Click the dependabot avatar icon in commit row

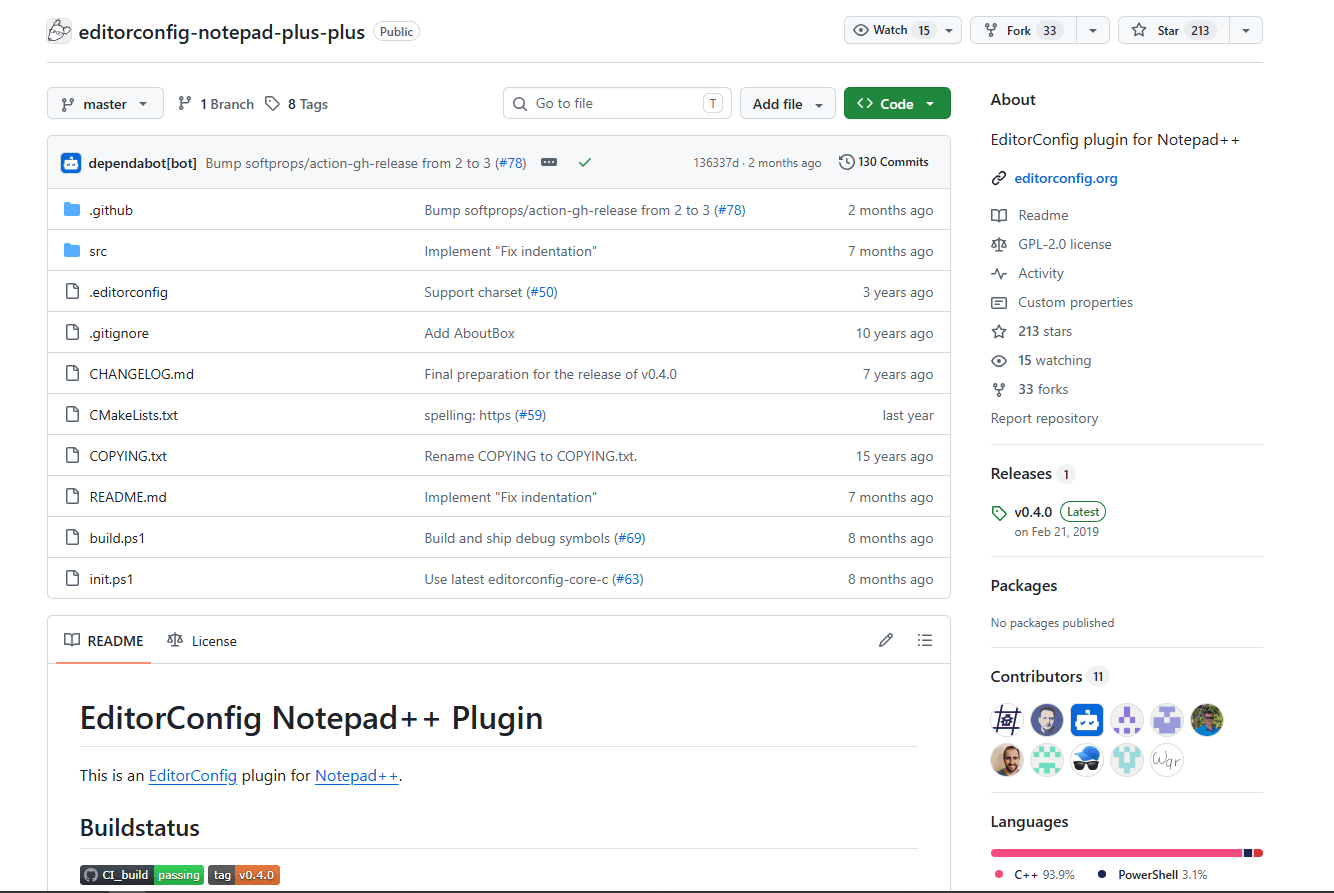coord(71,163)
